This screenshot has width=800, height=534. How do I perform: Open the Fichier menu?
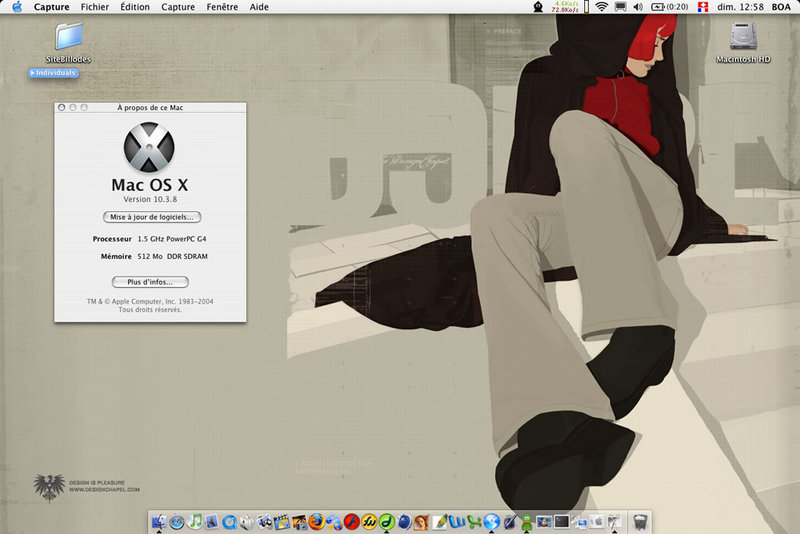95,7
